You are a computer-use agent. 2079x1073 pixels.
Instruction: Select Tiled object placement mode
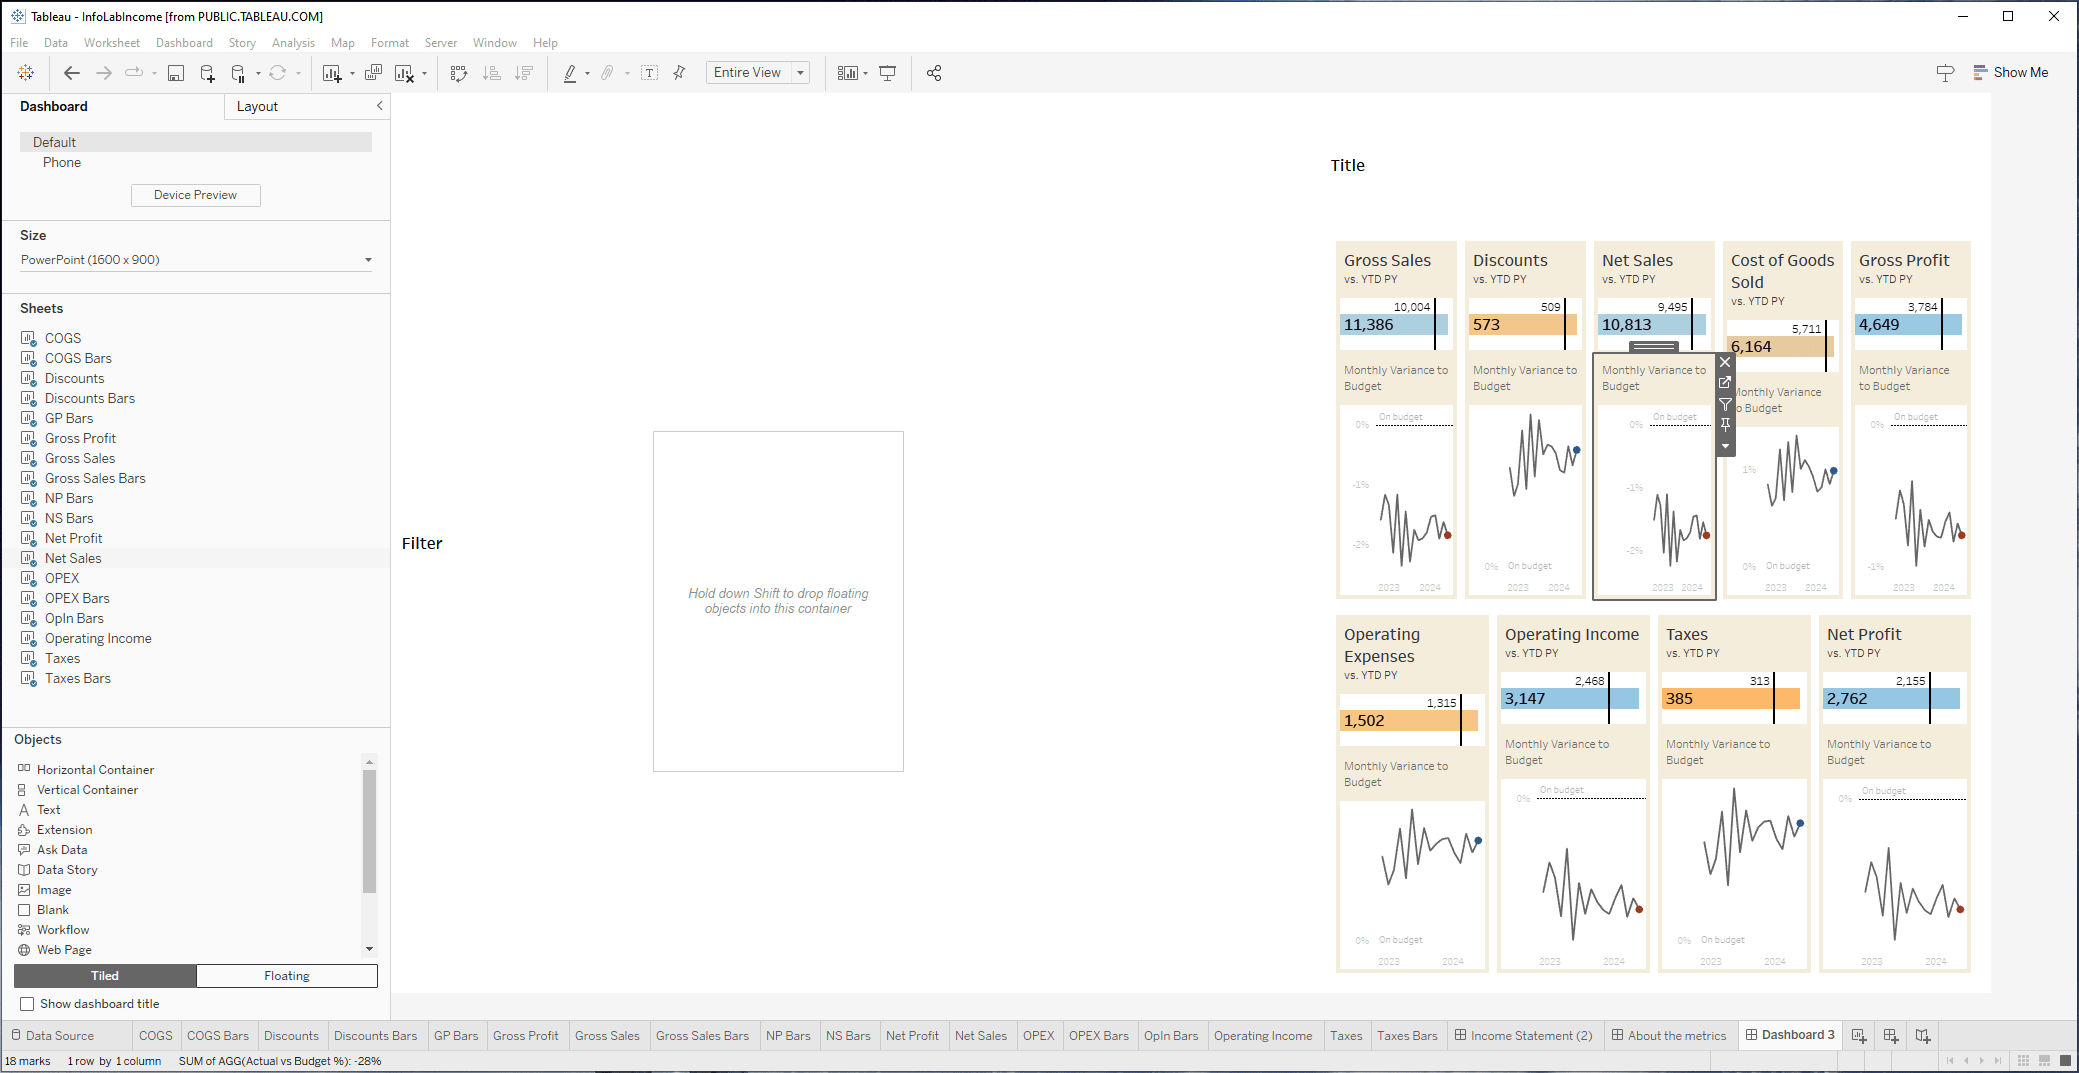105,976
